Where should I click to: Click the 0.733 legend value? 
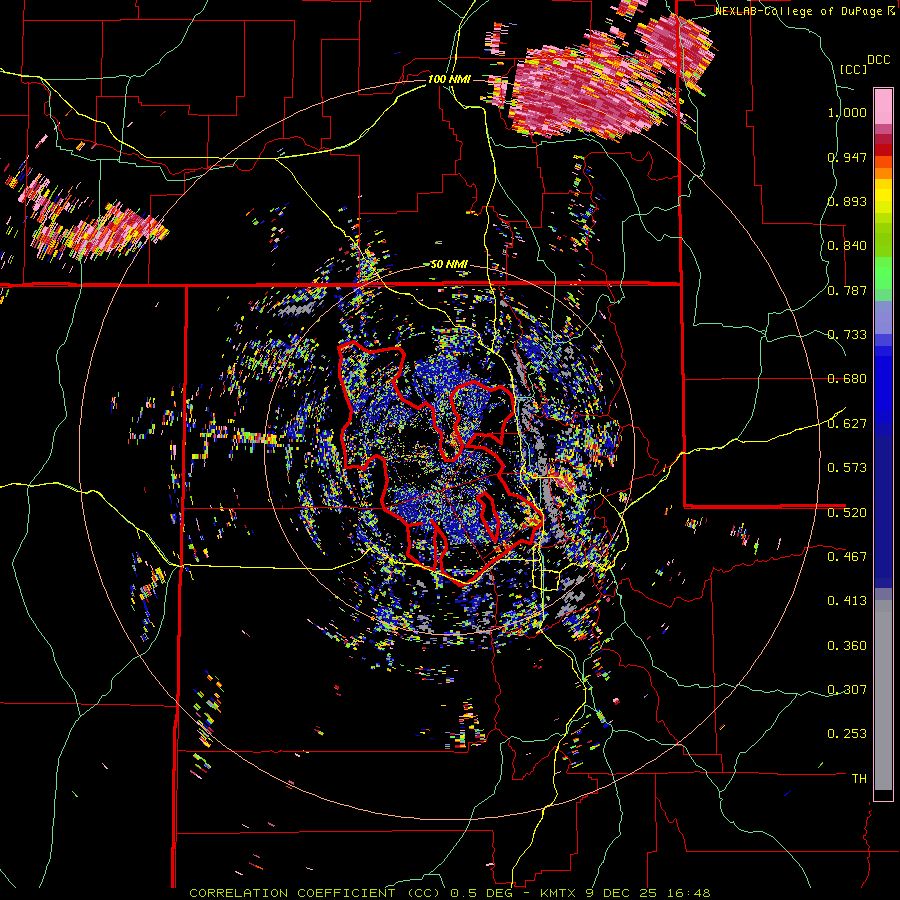pos(847,335)
